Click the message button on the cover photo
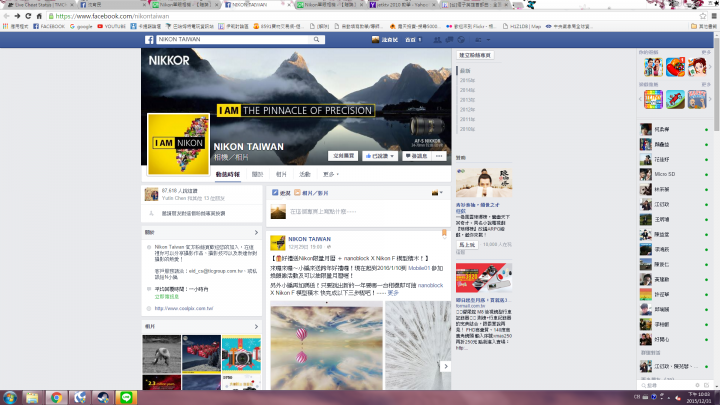 tap(416, 156)
